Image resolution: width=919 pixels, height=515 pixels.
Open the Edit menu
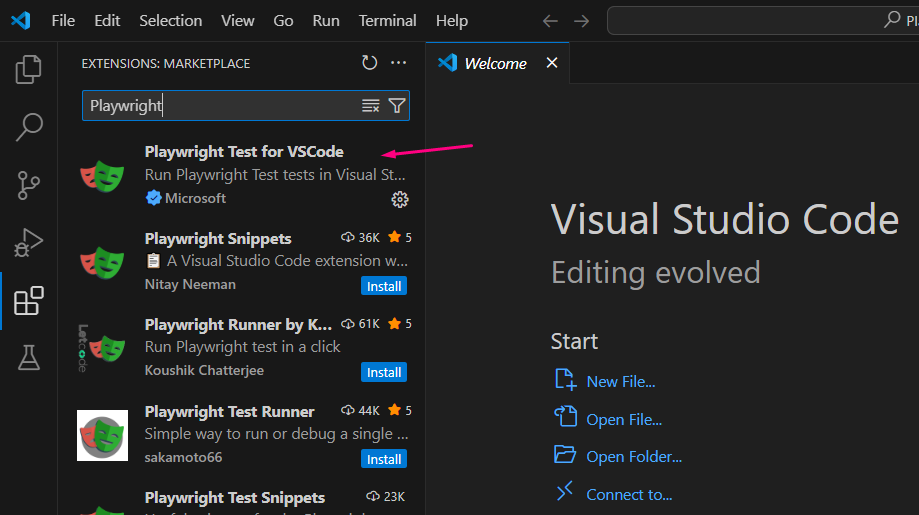pos(107,21)
